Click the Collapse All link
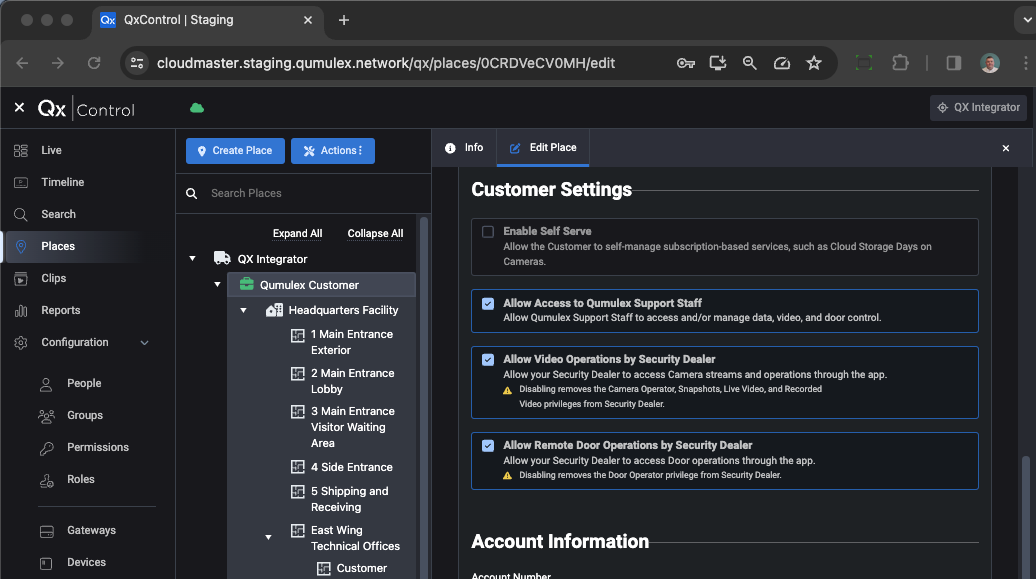The image size is (1036, 579). pos(374,233)
